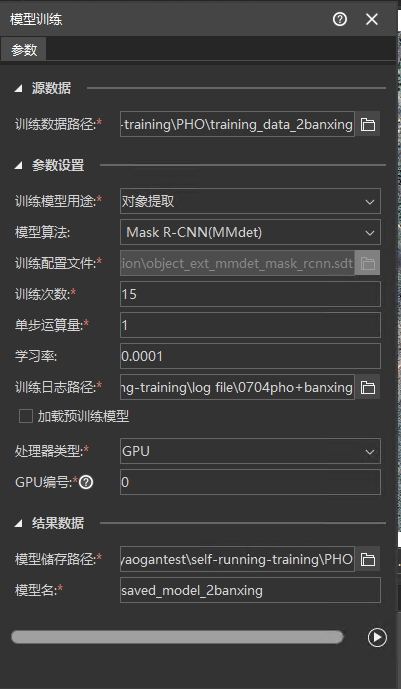This screenshot has height=689, width=401.
Task: Switch to the 参数 tab
Action: click(24, 50)
